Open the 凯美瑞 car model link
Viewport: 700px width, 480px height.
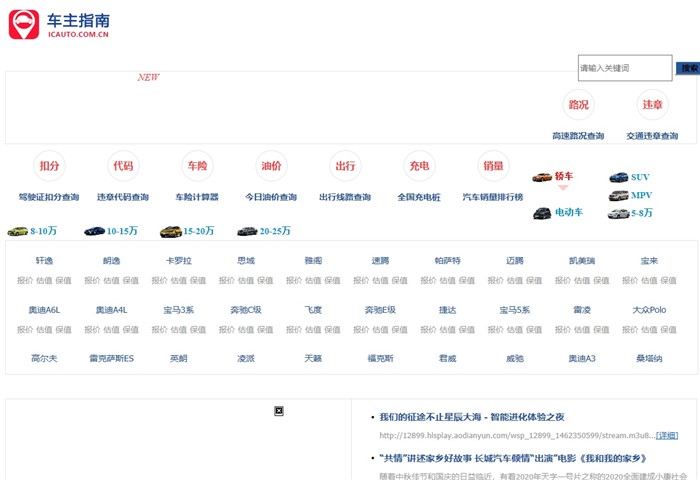pos(582,260)
